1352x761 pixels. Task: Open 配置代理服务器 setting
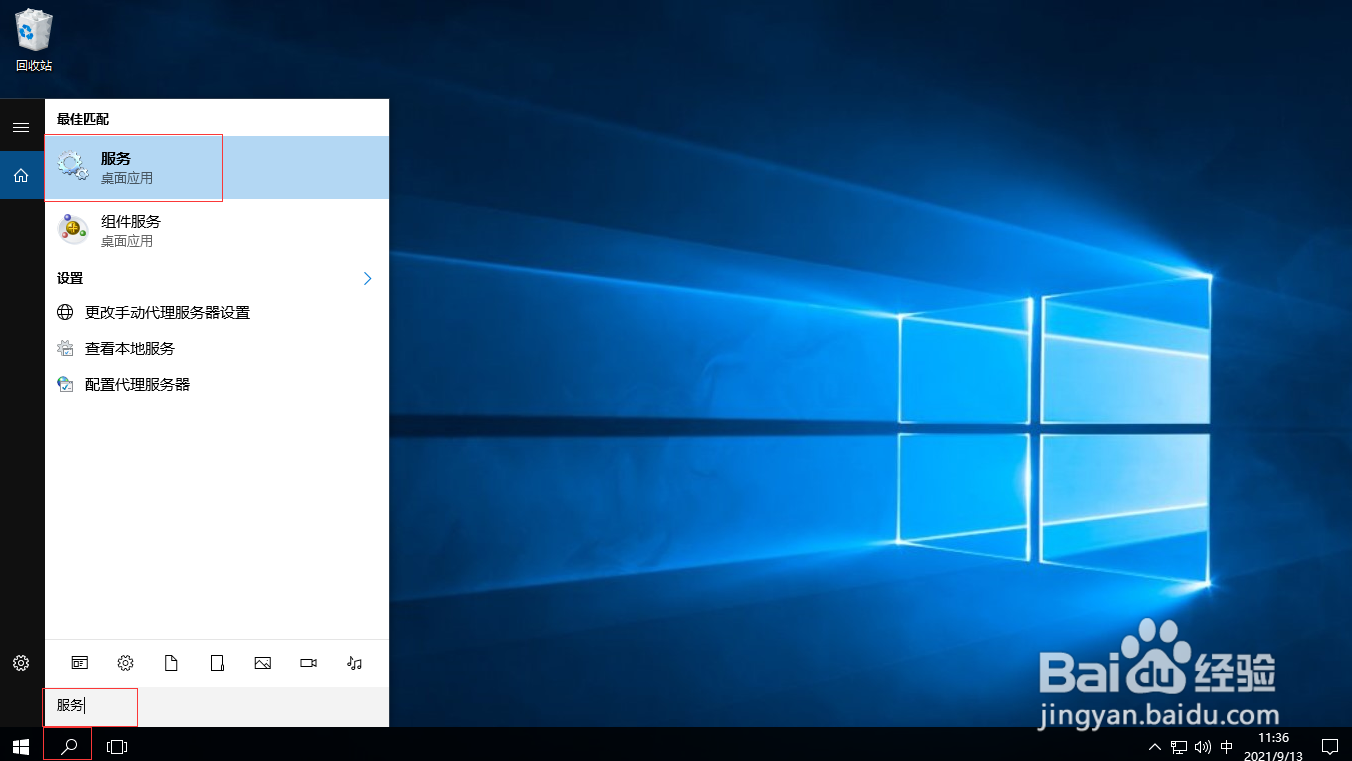217,384
